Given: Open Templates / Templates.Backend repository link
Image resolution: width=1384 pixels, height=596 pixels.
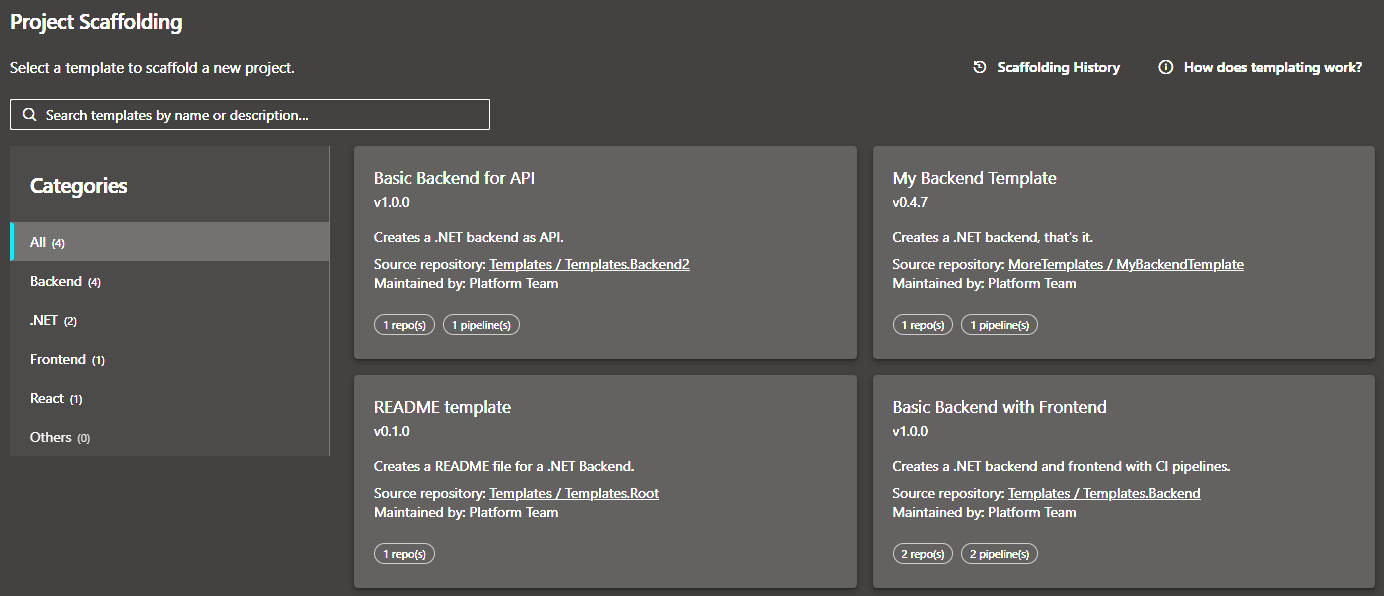Looking at the screenshot, I should [x=1104, y=493].
